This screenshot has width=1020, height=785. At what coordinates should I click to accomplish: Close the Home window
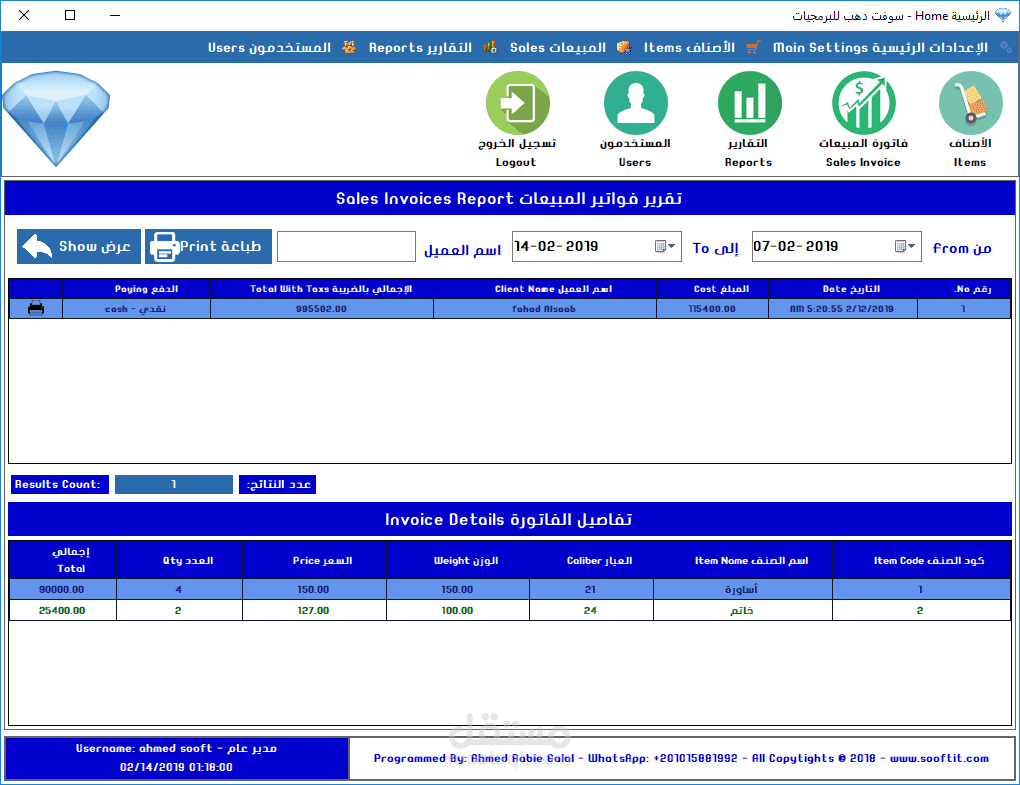[x=24, y=15]
